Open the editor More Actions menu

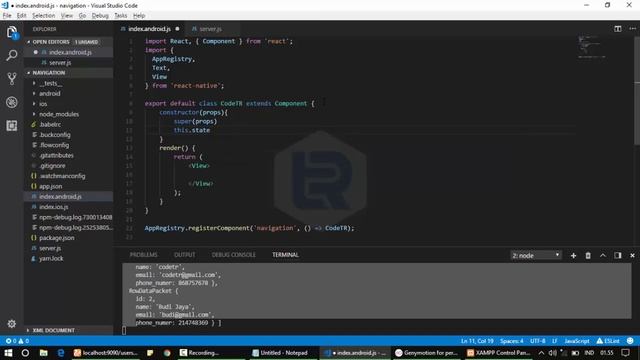point(632,29)
